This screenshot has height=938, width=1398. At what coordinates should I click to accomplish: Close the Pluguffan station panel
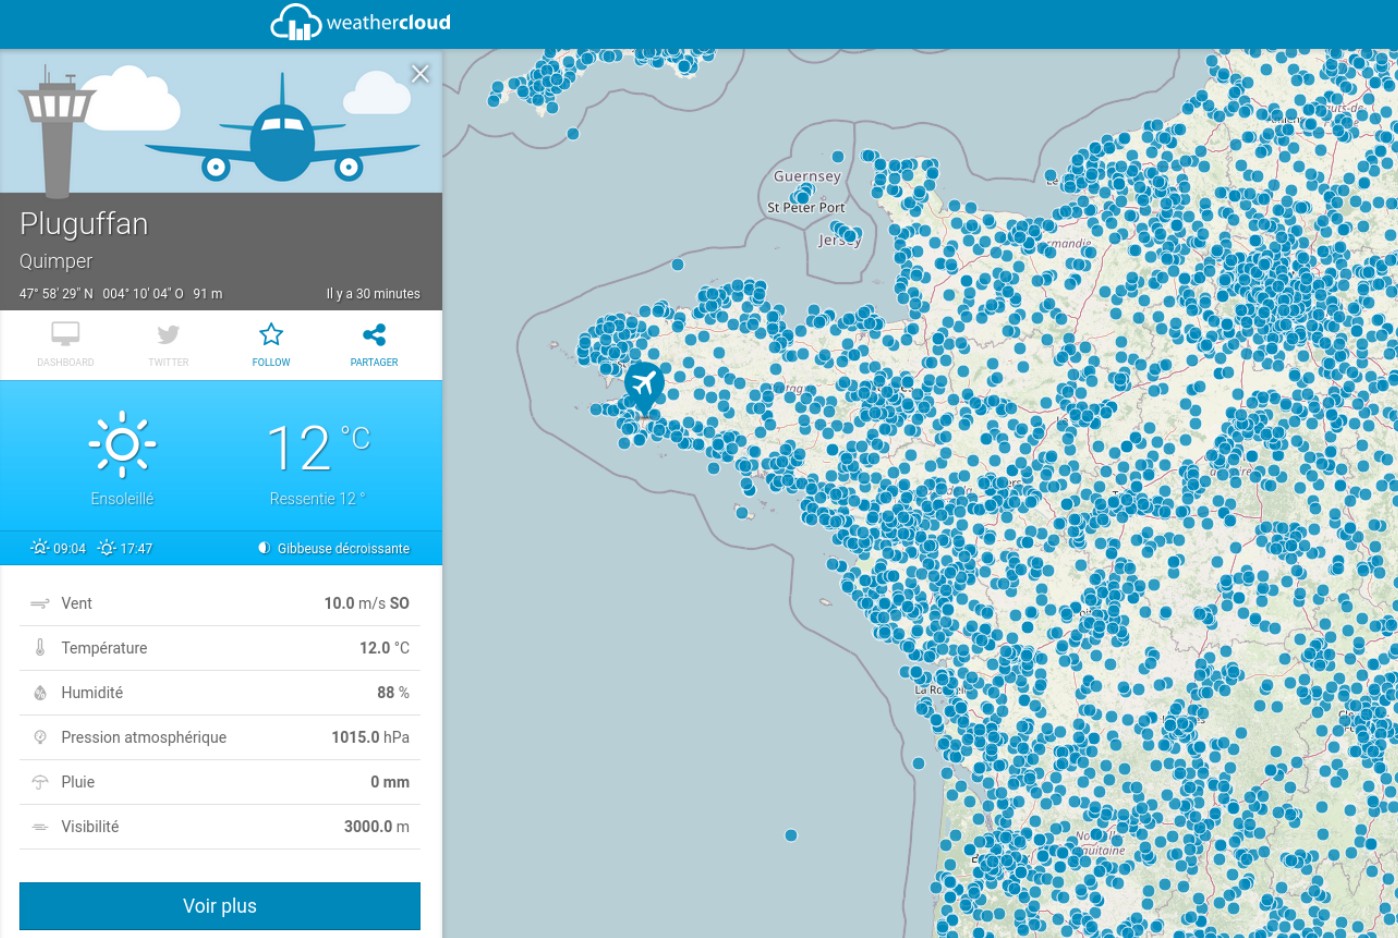tap(420, 74)
